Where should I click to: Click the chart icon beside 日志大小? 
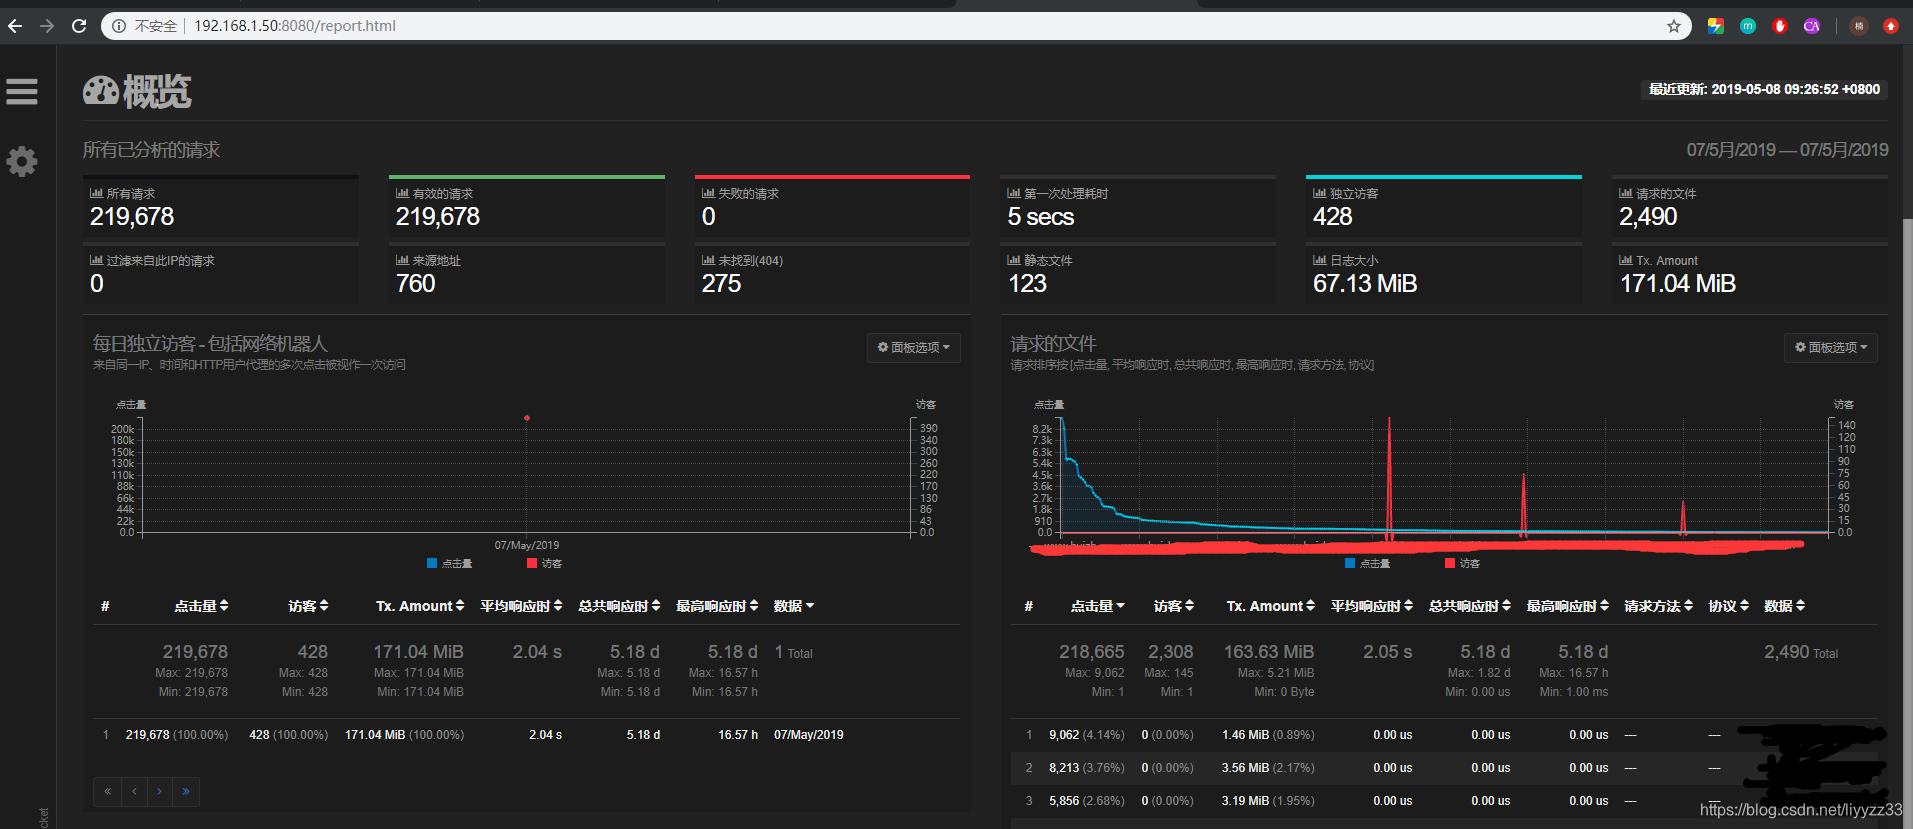point(1320,260)
